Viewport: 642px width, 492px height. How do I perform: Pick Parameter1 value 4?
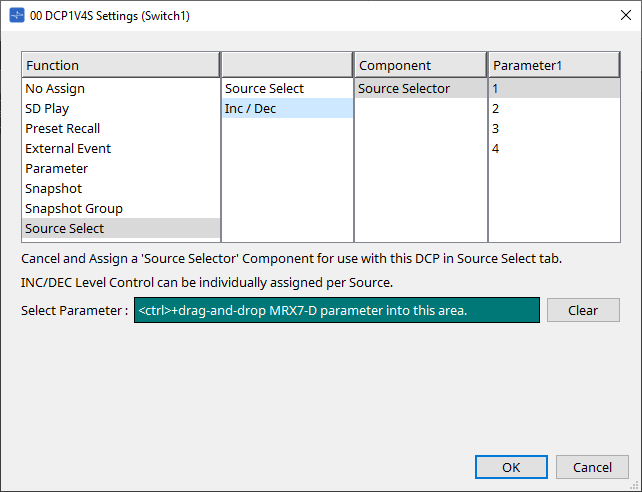pos(554,149)
